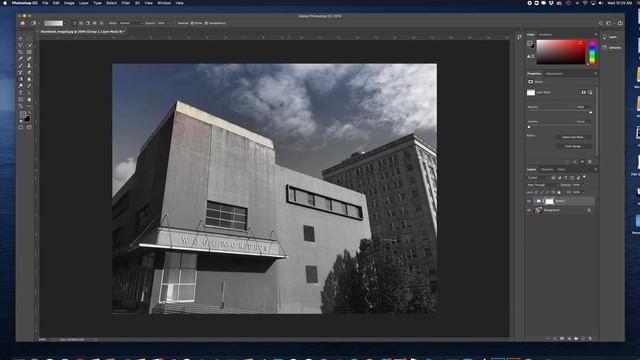Open the Layers panel options menu

pyautogui.click(x=596, y=169)
